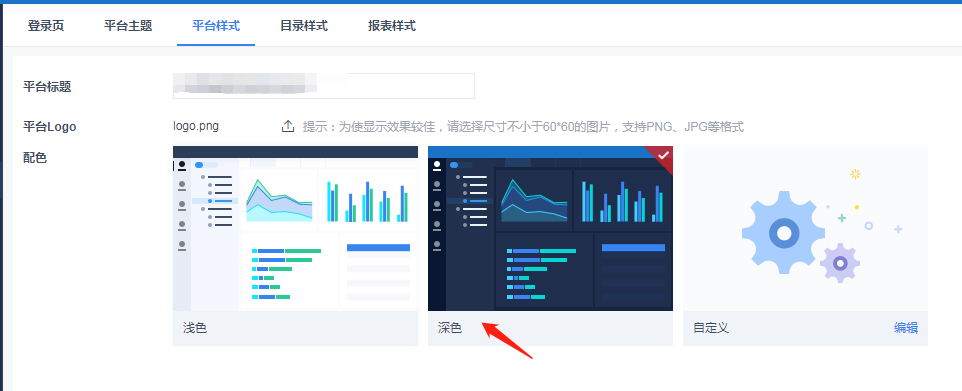Click the logo.png file name
Image resolution: width=962 pixels, height=391 pixels.
(x=196, y=126)
